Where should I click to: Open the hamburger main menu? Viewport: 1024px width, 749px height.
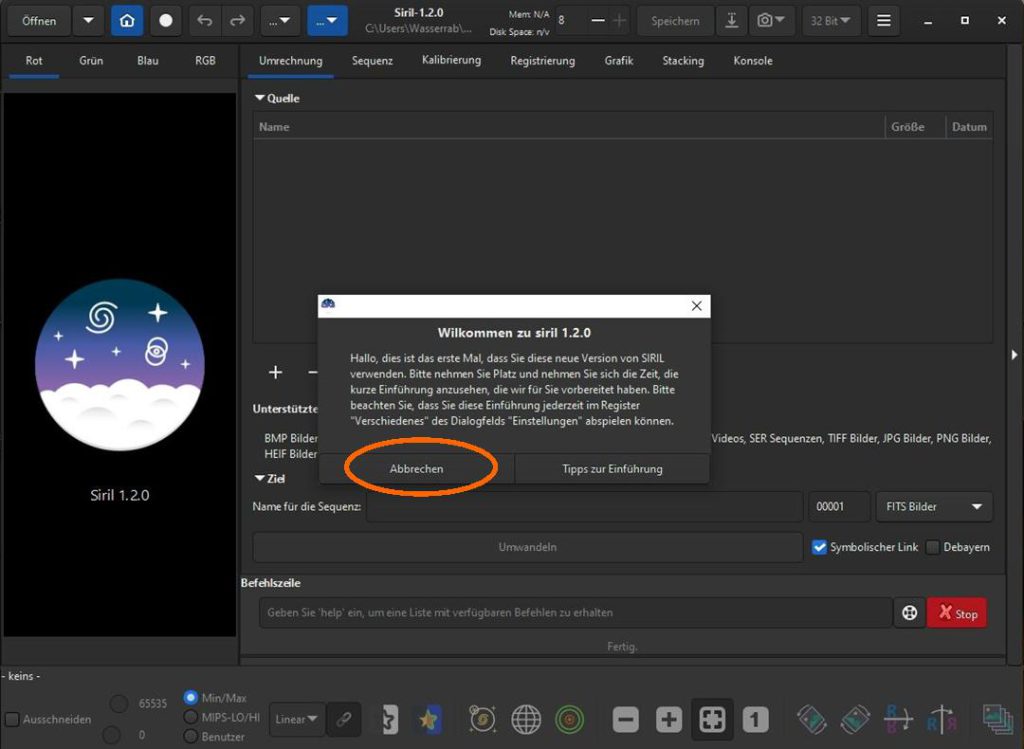pos(883,20)
